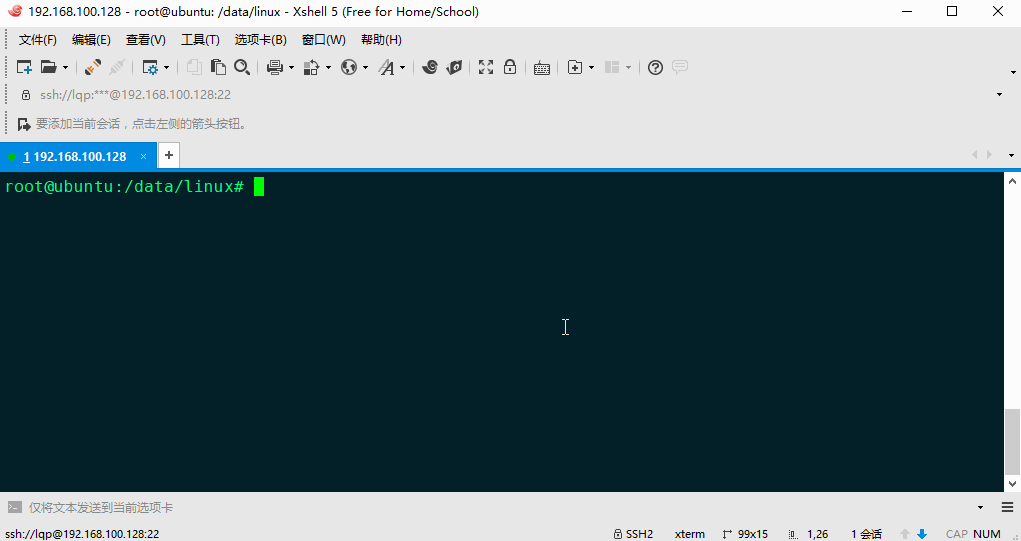Click the Font letter-A icon

387,67
